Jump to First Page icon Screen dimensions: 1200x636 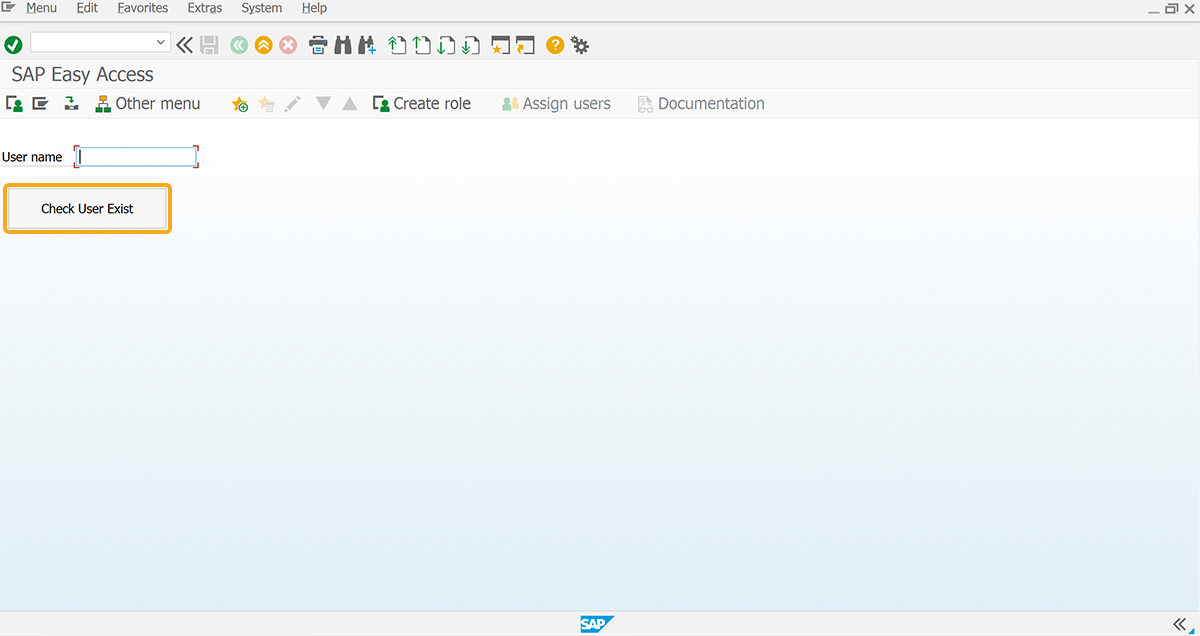(397, 45)
